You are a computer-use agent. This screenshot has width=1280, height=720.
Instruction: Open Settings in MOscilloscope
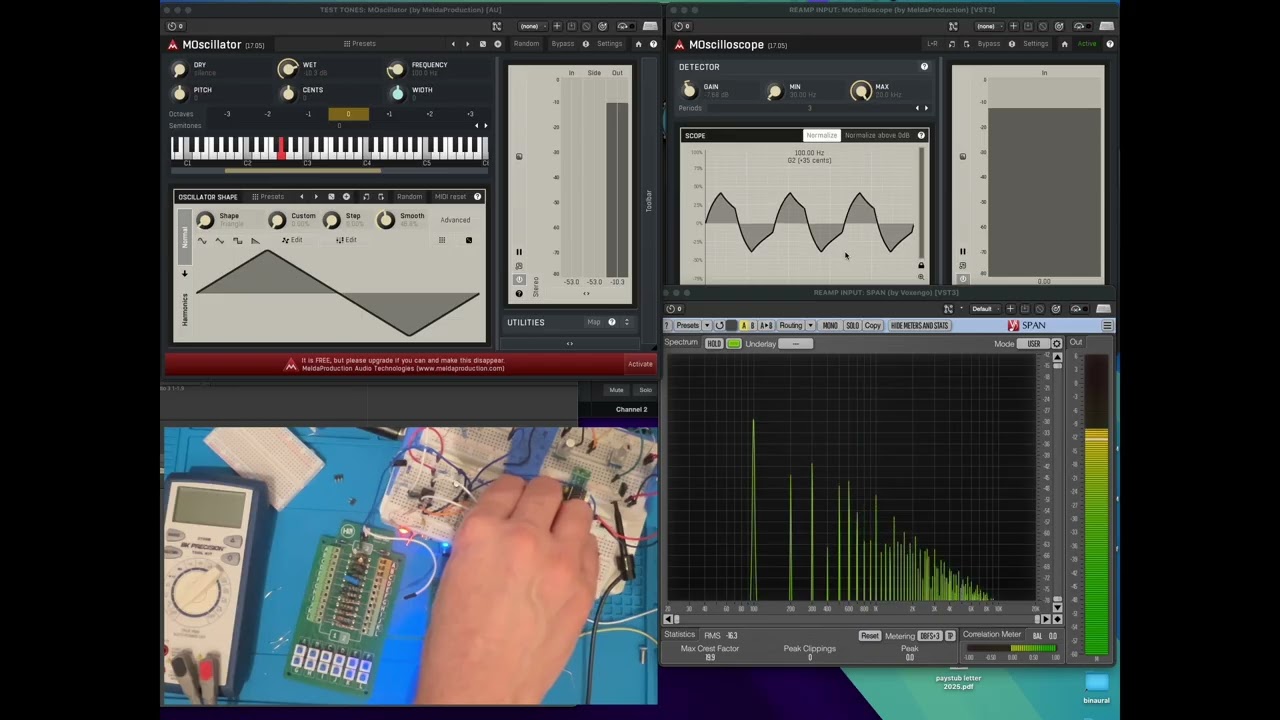coord(1036,44)
